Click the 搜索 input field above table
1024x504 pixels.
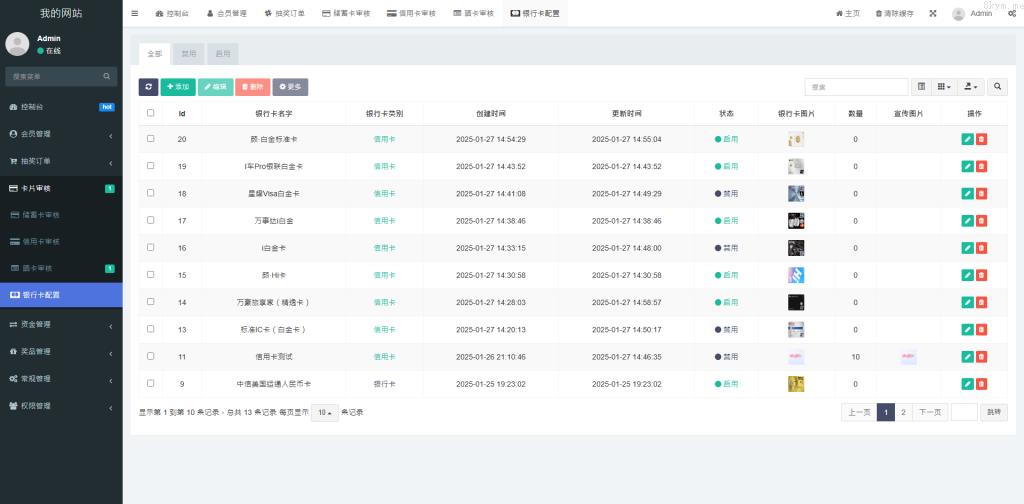(x=856, y=87)
